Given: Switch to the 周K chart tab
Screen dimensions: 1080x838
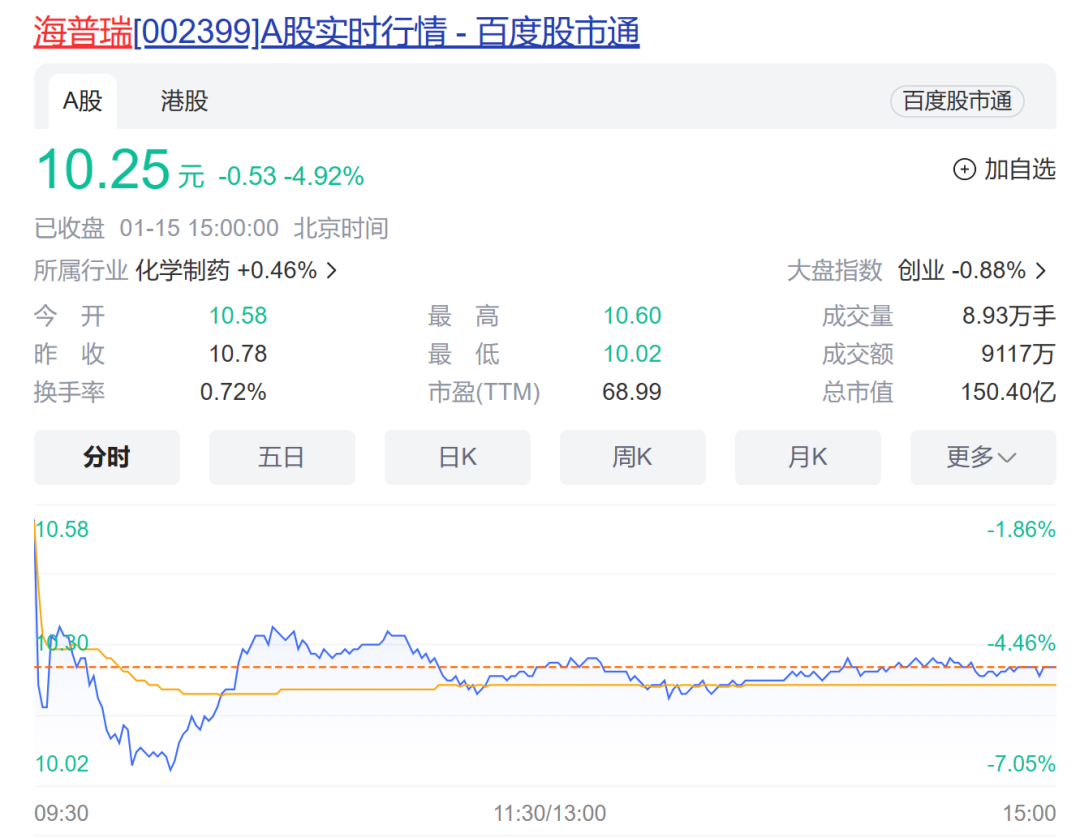Looking at the screenshot, I should pyautogui.click(x=632, y=457).
